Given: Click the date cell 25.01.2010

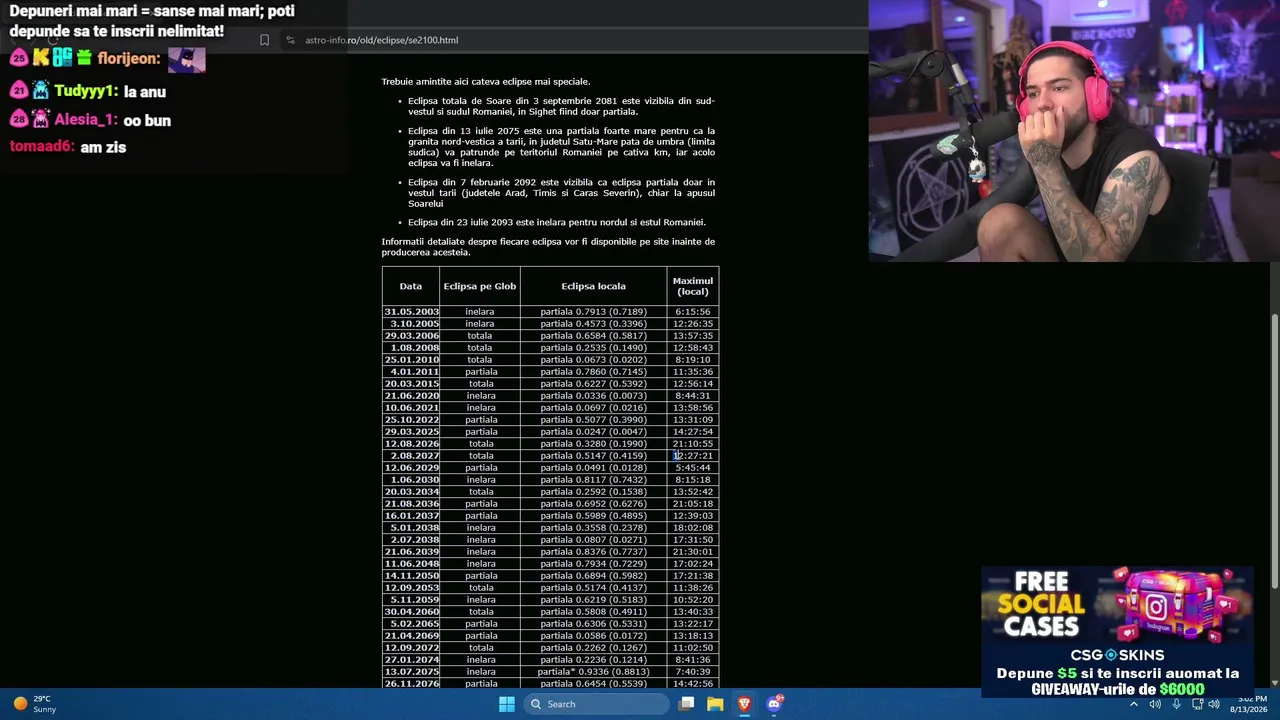Looking at the screenshot, I should (411, 360).
